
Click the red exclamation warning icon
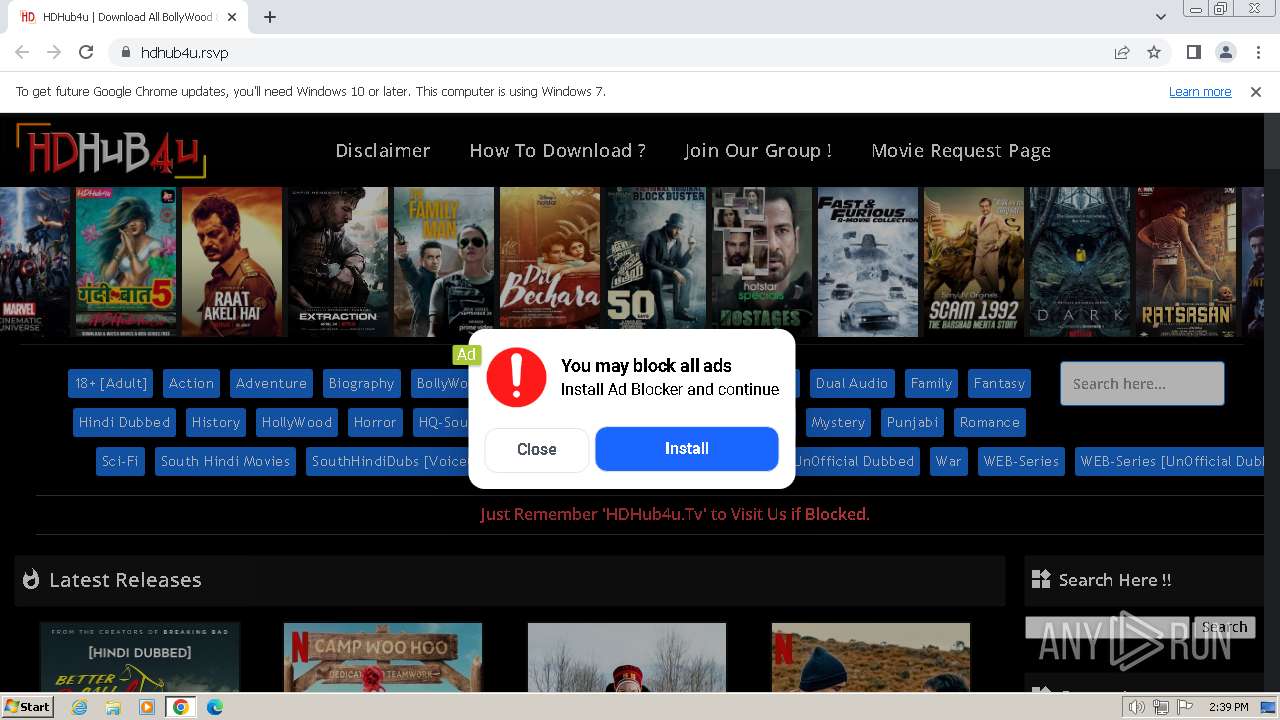point(516,377)
